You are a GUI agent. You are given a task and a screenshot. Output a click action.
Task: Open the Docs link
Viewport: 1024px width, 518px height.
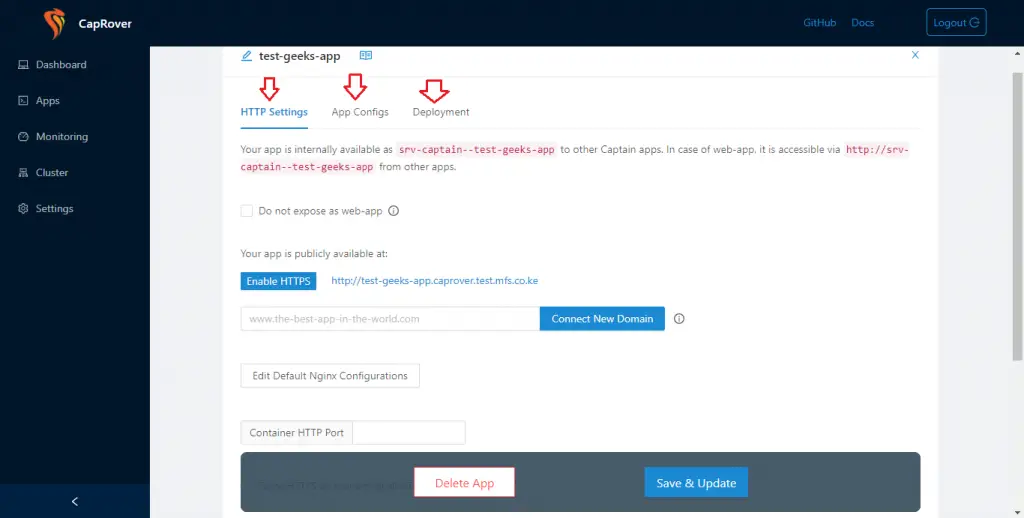(863, 22)
